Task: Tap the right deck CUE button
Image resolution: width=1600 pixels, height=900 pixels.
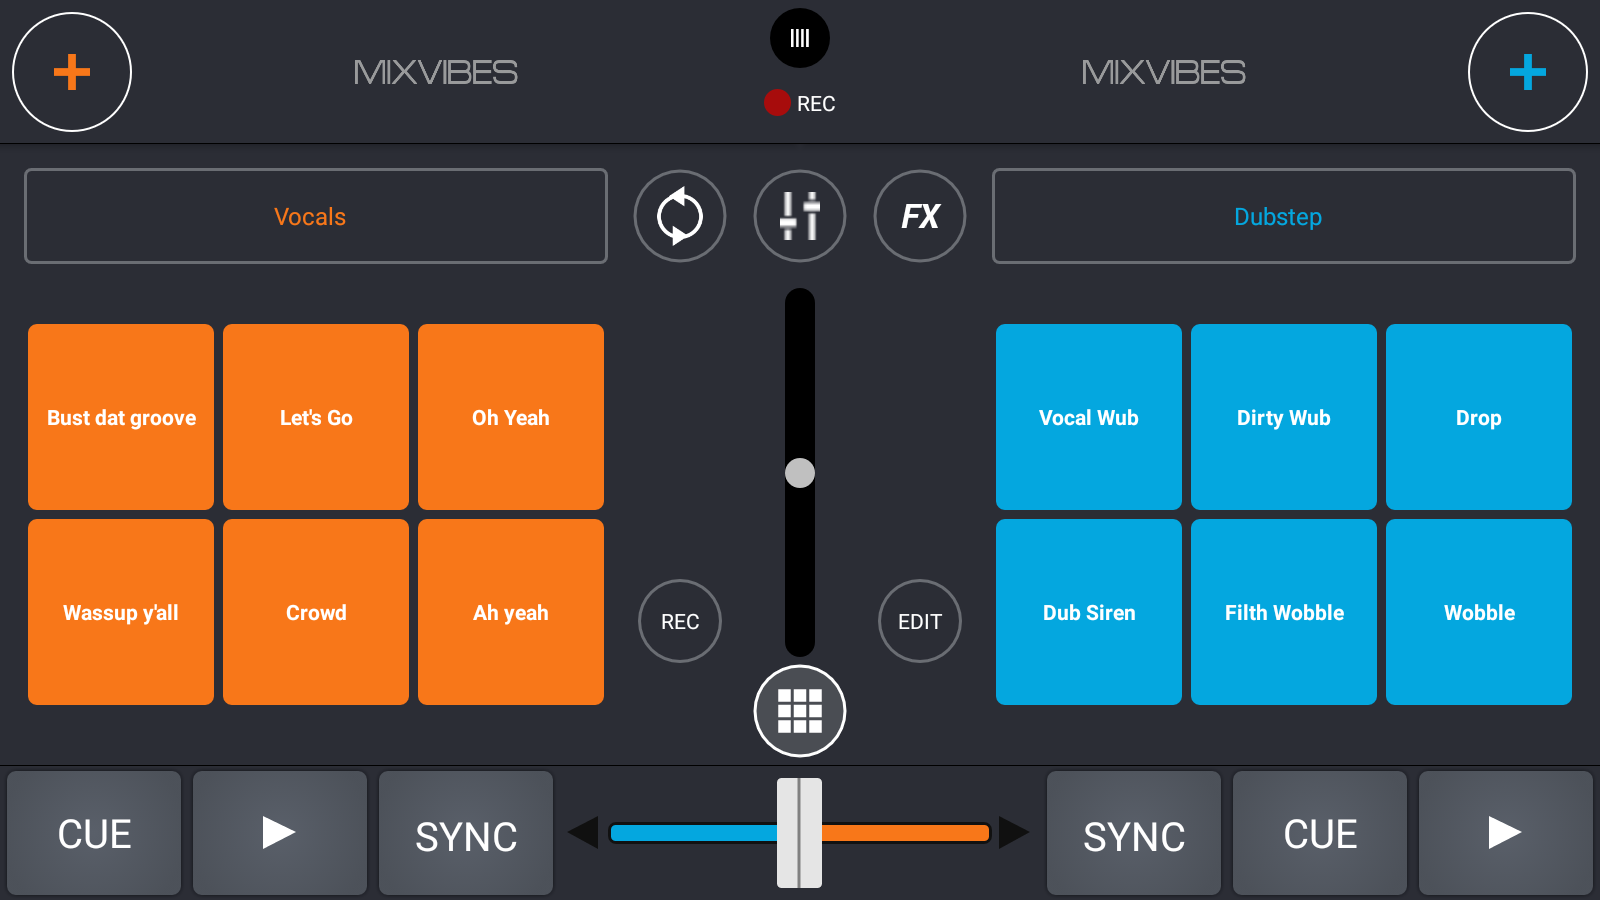Action: (x=1320, y=833)
